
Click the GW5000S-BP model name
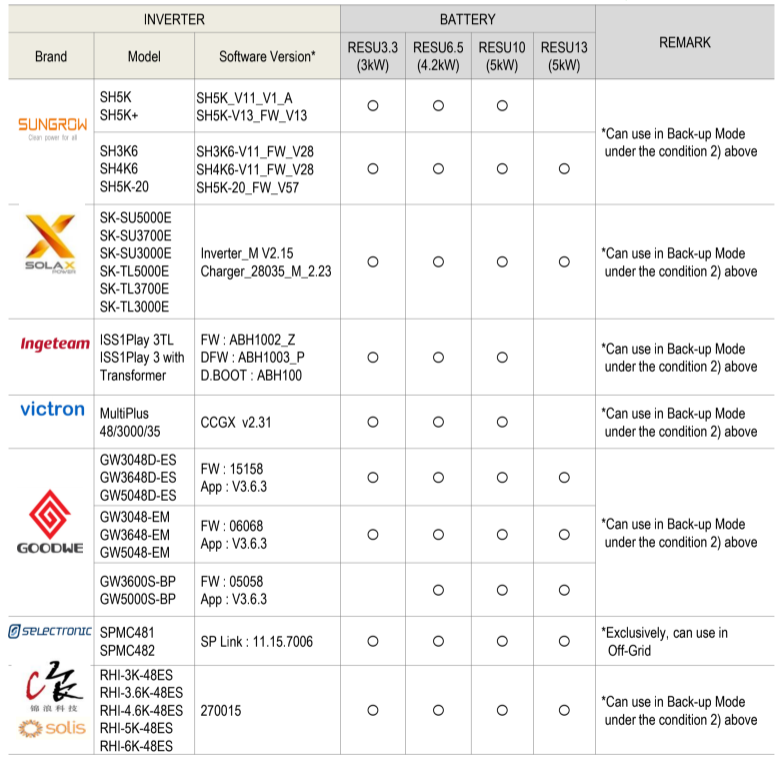138,598
